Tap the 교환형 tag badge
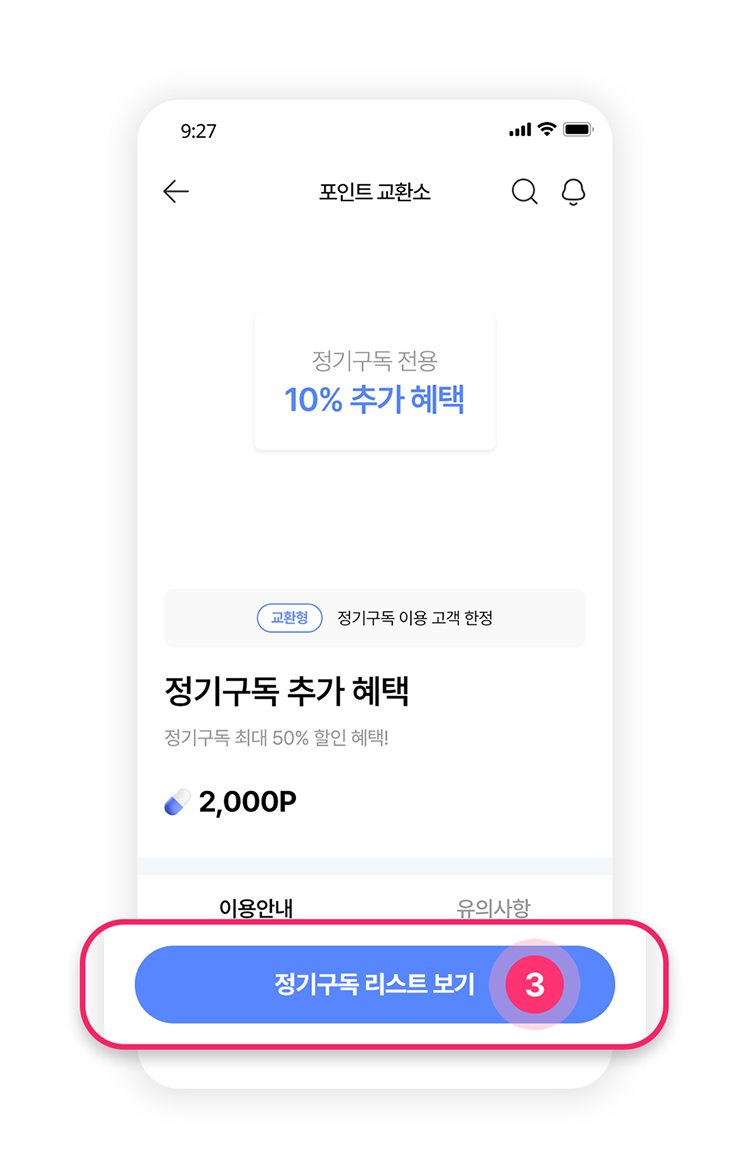 pyautogui.click(x=290, y=618)
